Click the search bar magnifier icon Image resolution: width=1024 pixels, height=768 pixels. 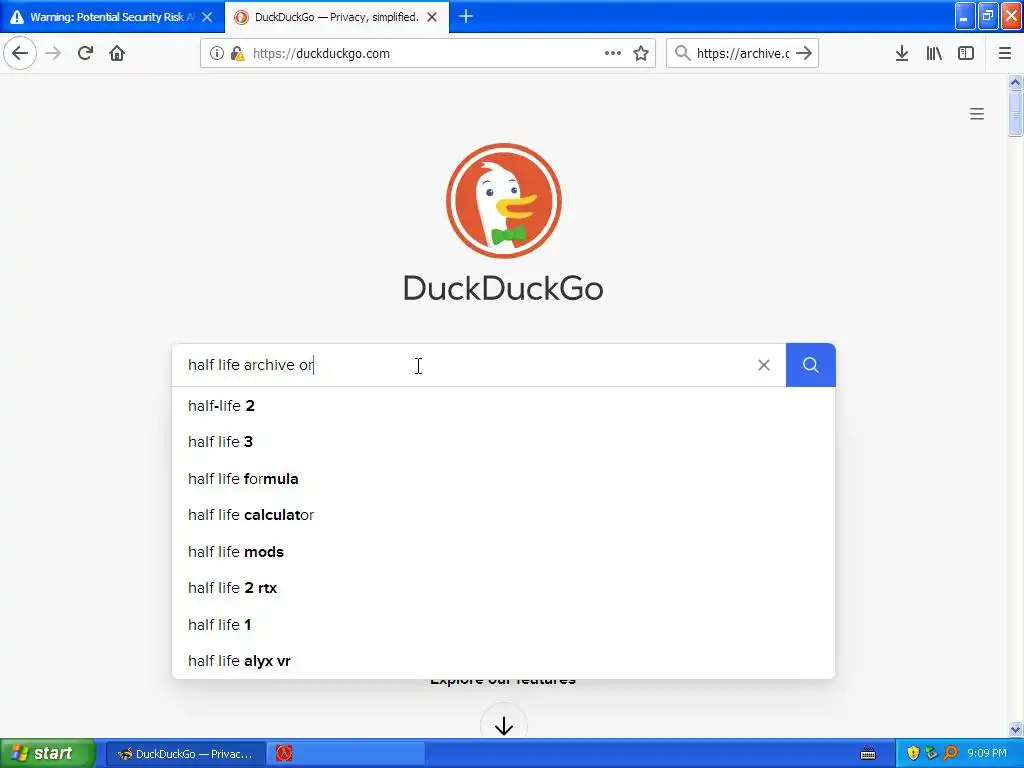(x=682, y=53)
